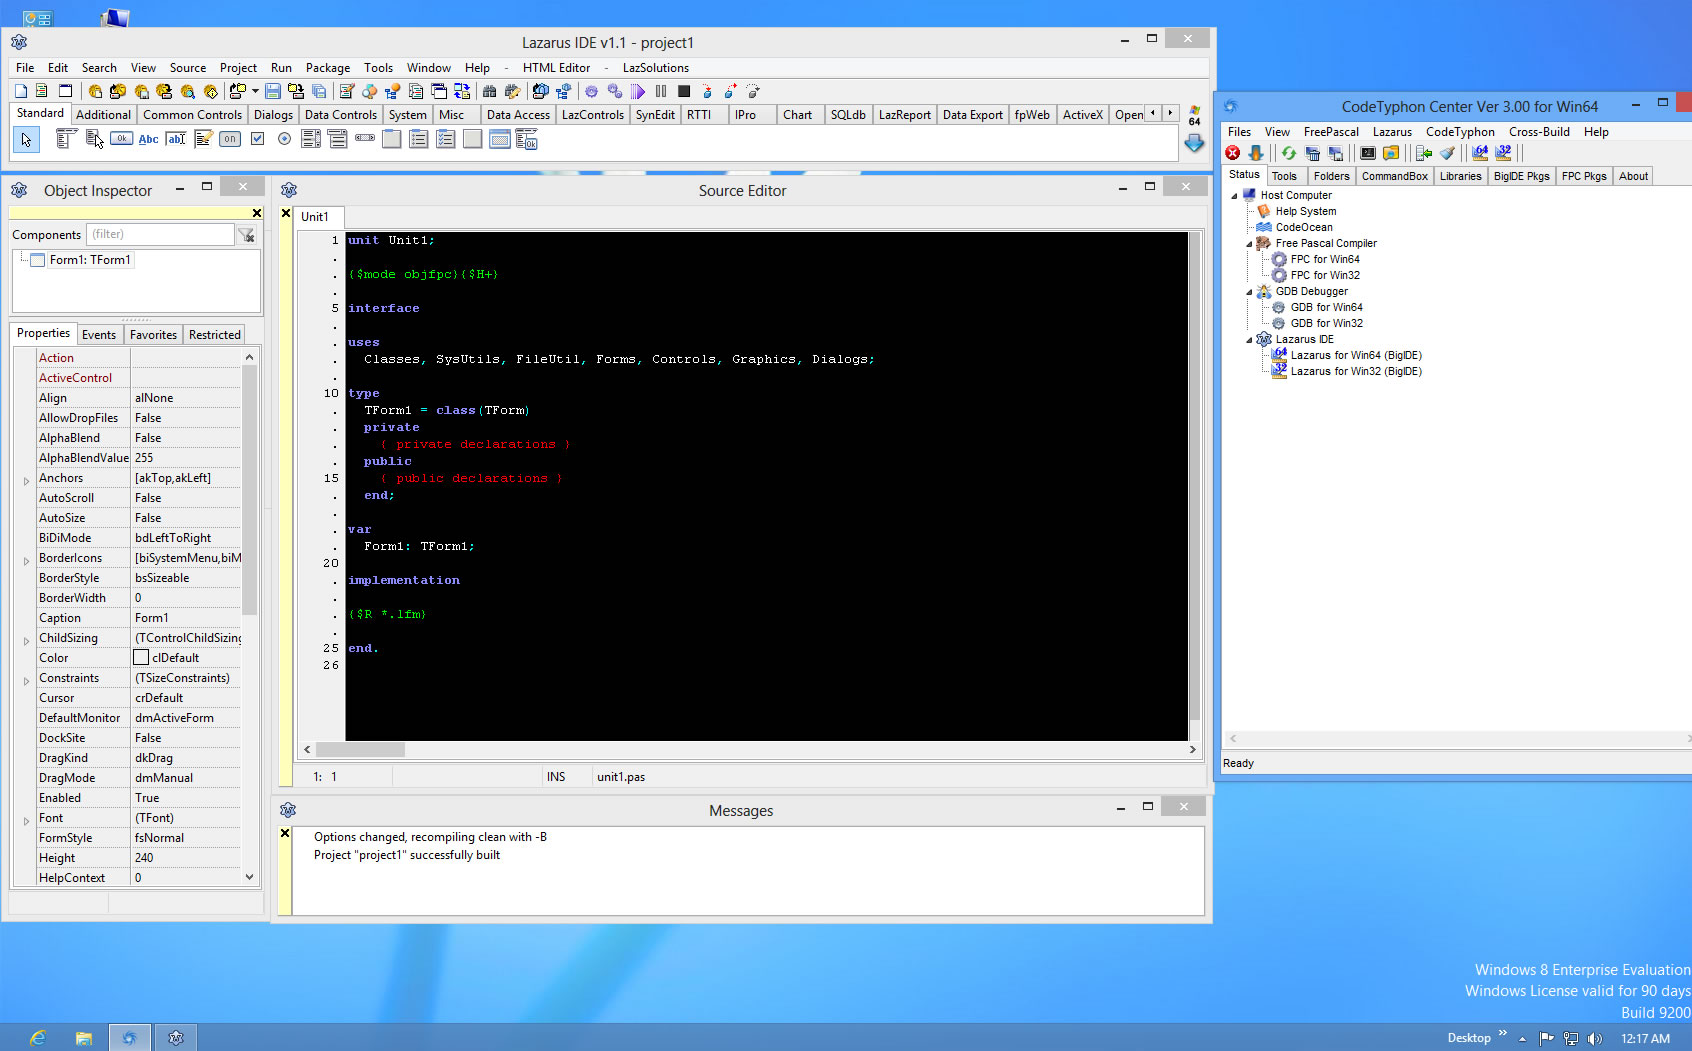Click the Pause execution icon
This screenshot has width=1692, height=1051.
pyautogui.click(x=661, y=91)
